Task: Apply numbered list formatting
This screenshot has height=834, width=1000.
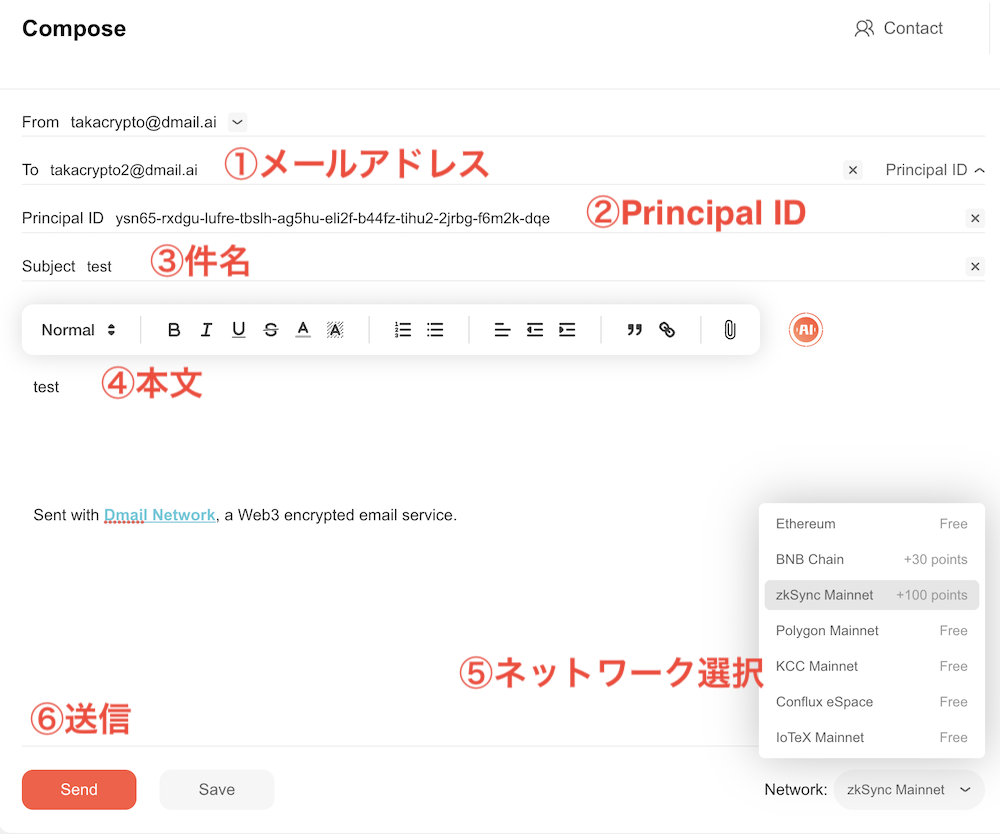Action: (x=402, y=329)
